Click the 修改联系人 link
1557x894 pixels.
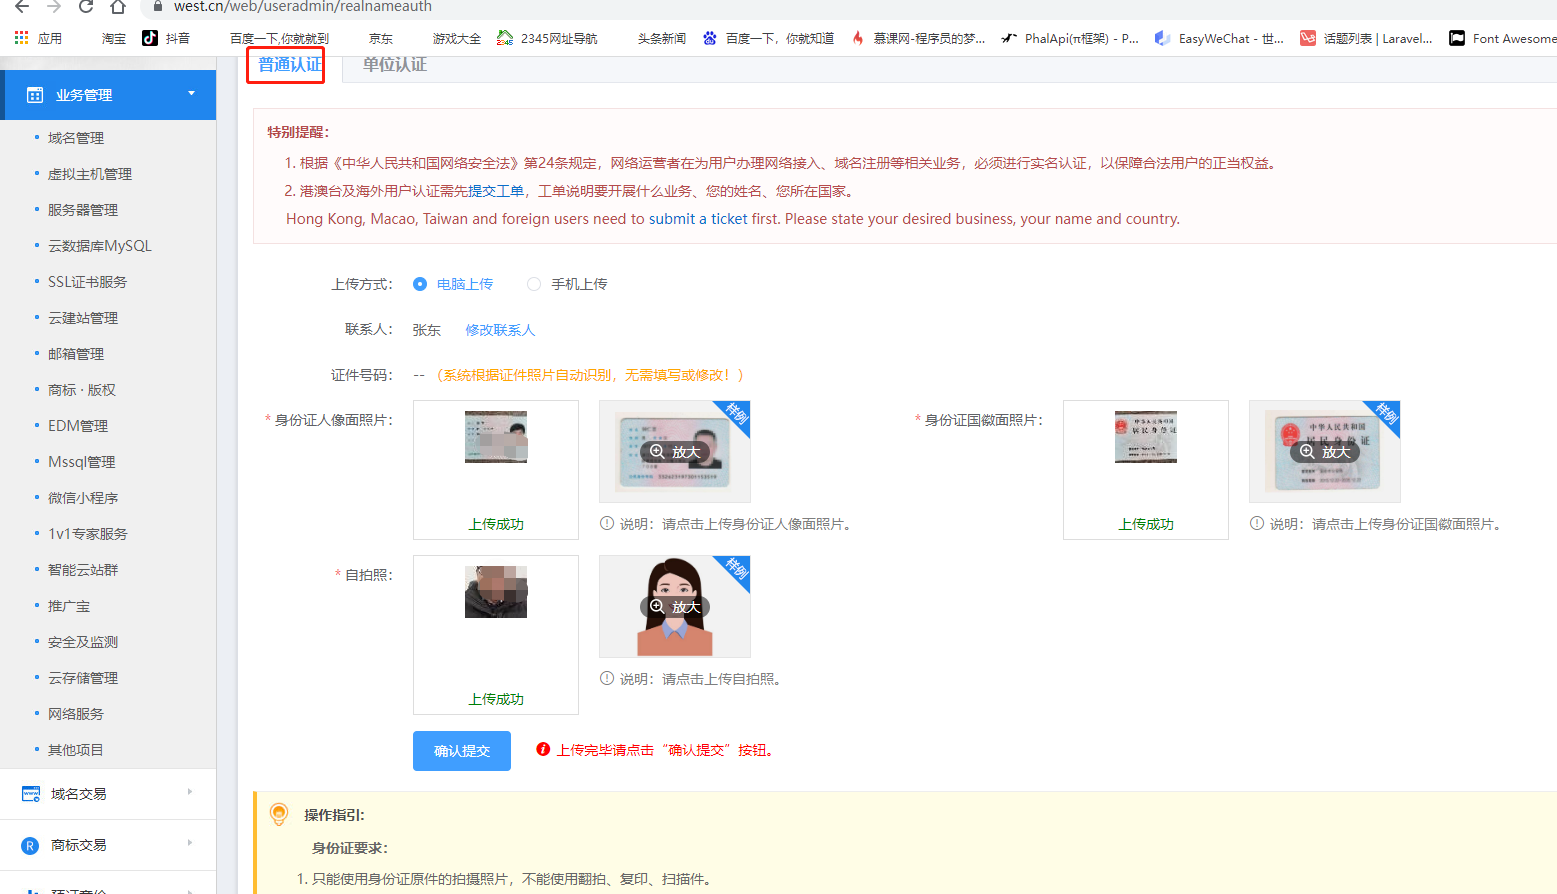pos(500,330)
